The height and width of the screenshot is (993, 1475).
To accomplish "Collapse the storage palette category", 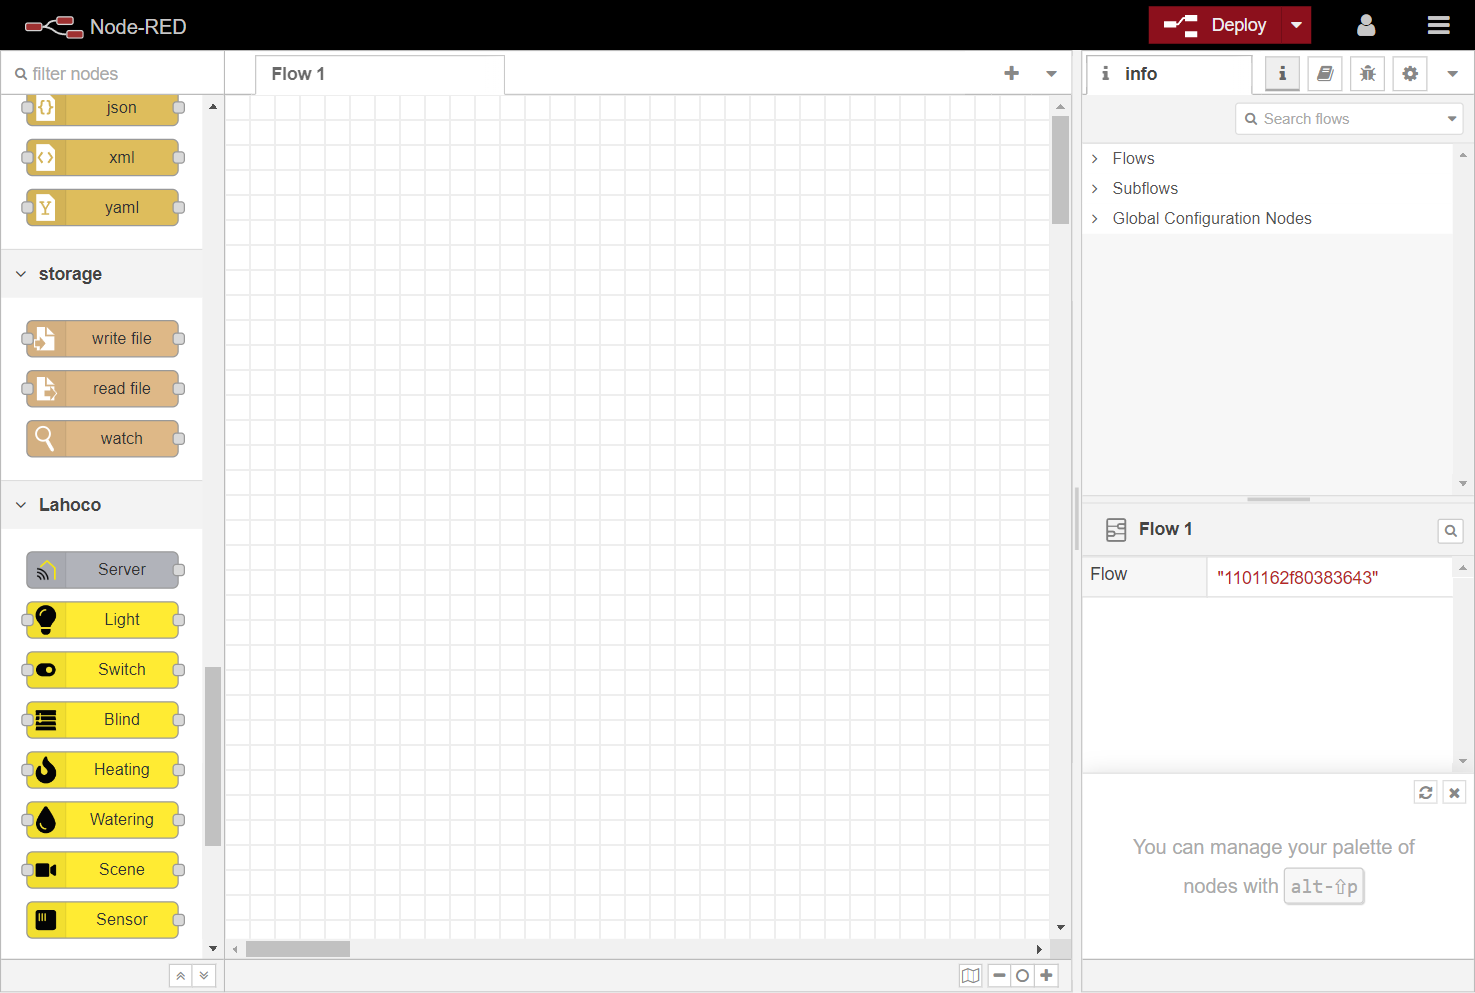I will [x=22, y=274].
